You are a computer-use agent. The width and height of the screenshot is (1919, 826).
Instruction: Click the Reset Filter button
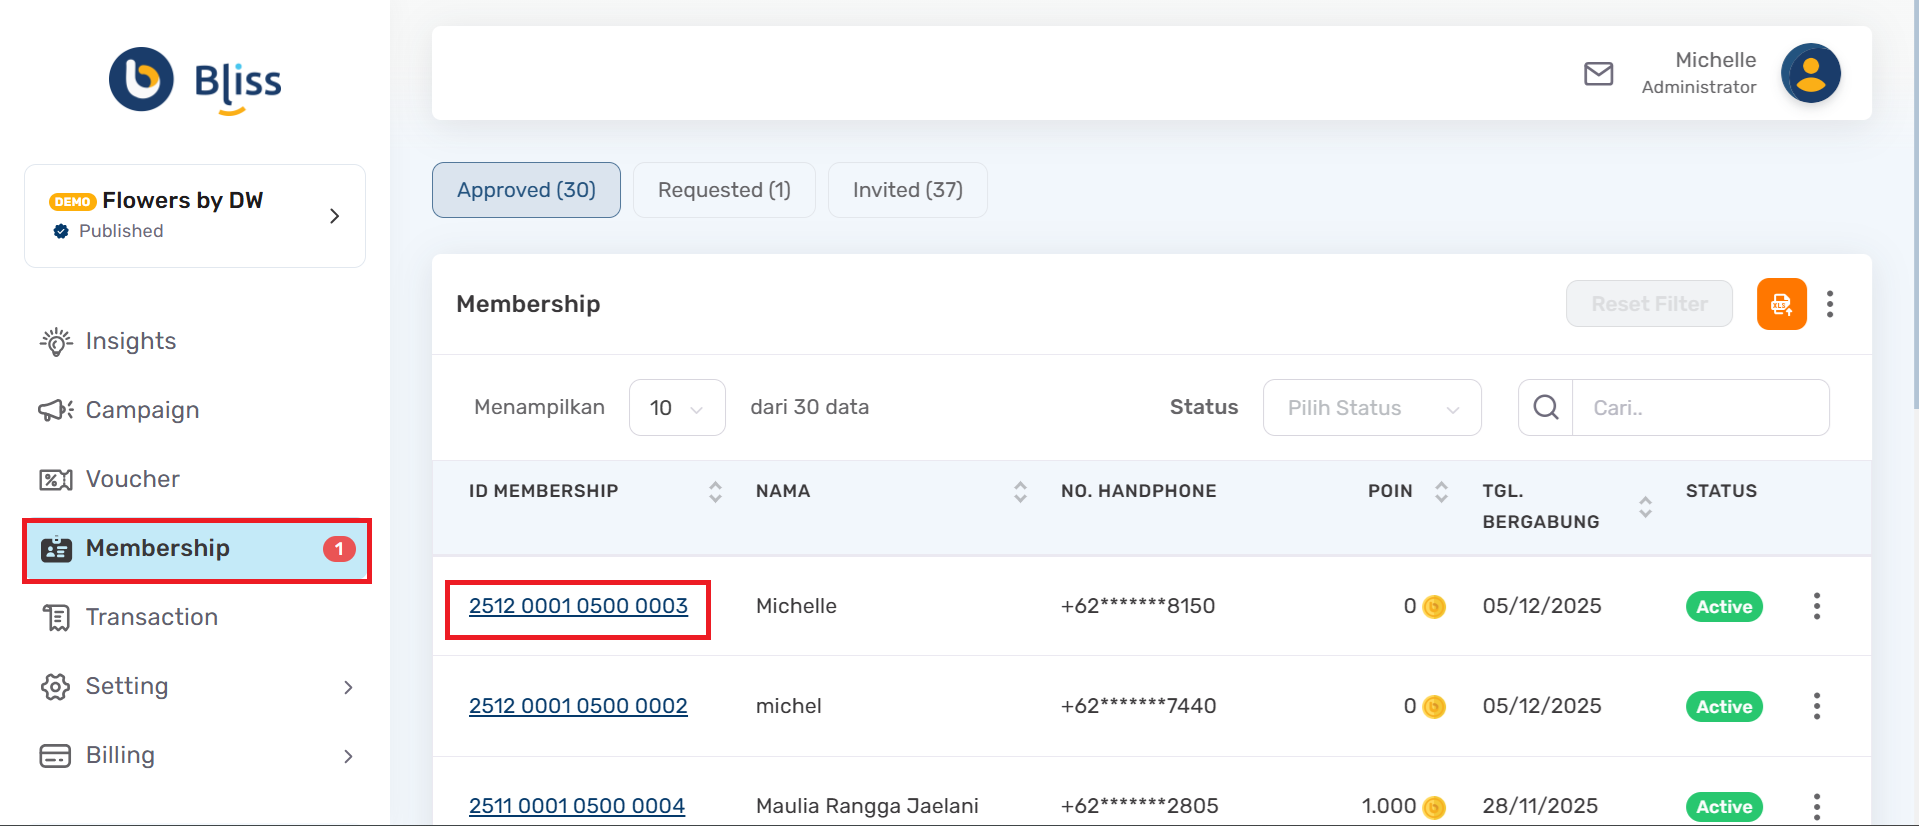coord(1648,304)
